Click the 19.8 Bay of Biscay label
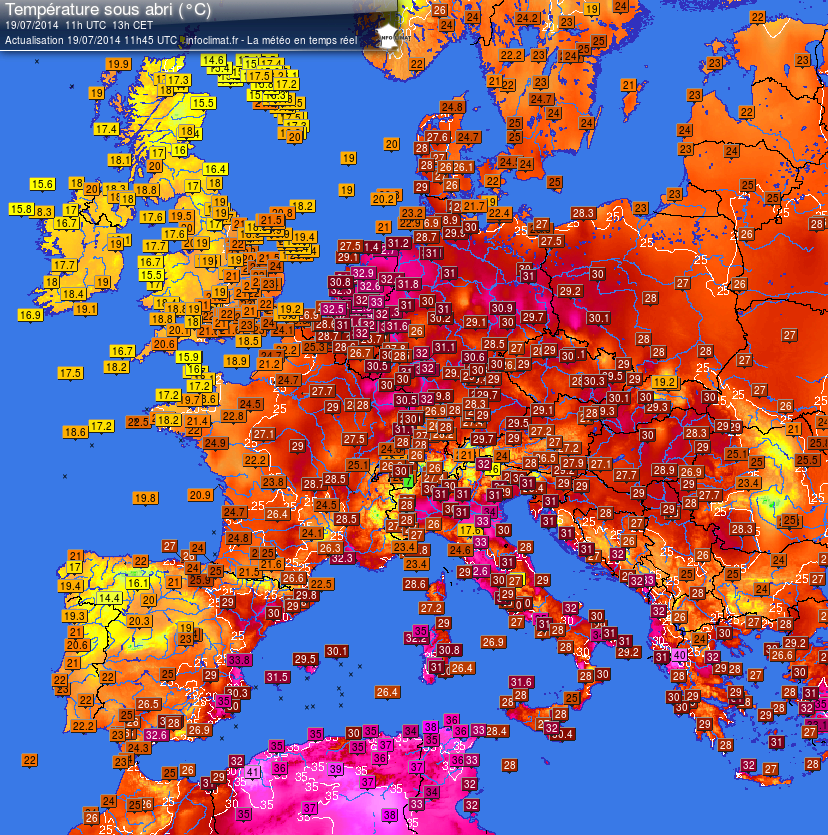This screenshot has height=835, width=828. (x=145, y=498)
